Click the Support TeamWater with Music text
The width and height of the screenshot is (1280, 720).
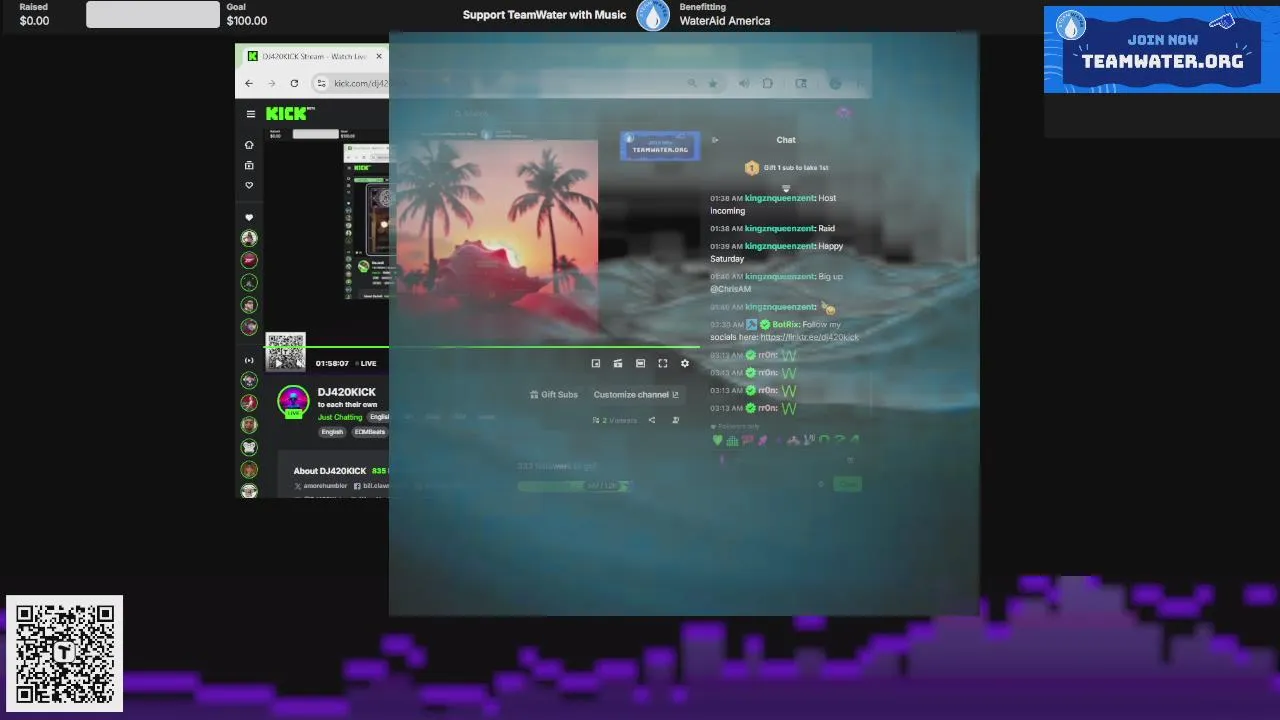[x=544, y=15]
